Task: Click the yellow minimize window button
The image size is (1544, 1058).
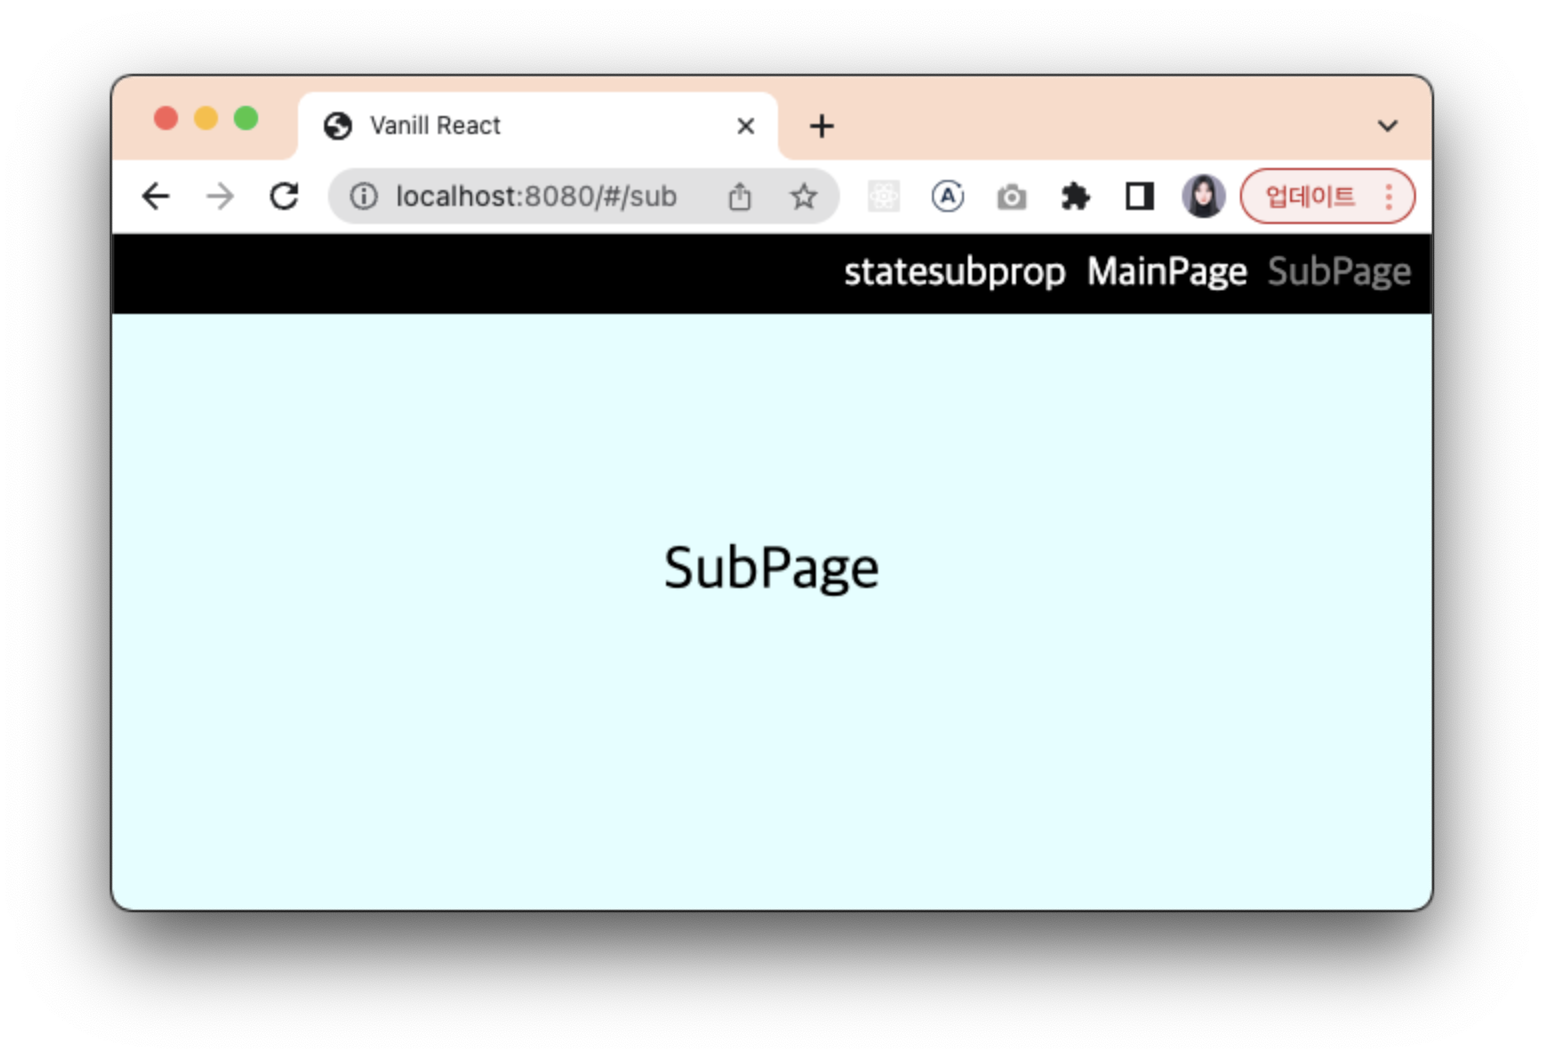Action: [x=206, y=119]
